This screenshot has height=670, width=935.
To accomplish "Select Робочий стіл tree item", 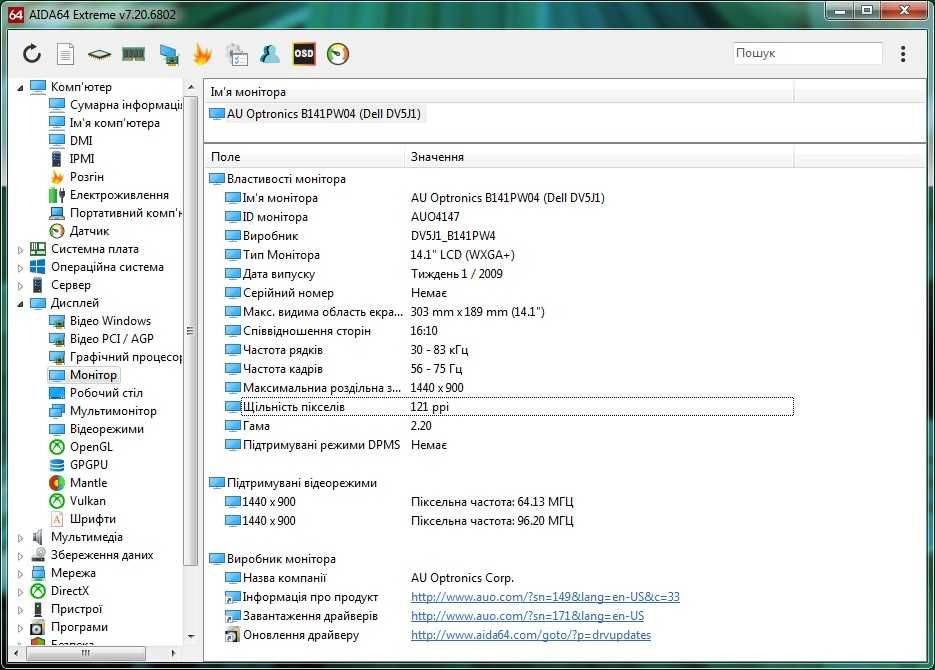I will (x=106, y=393).
